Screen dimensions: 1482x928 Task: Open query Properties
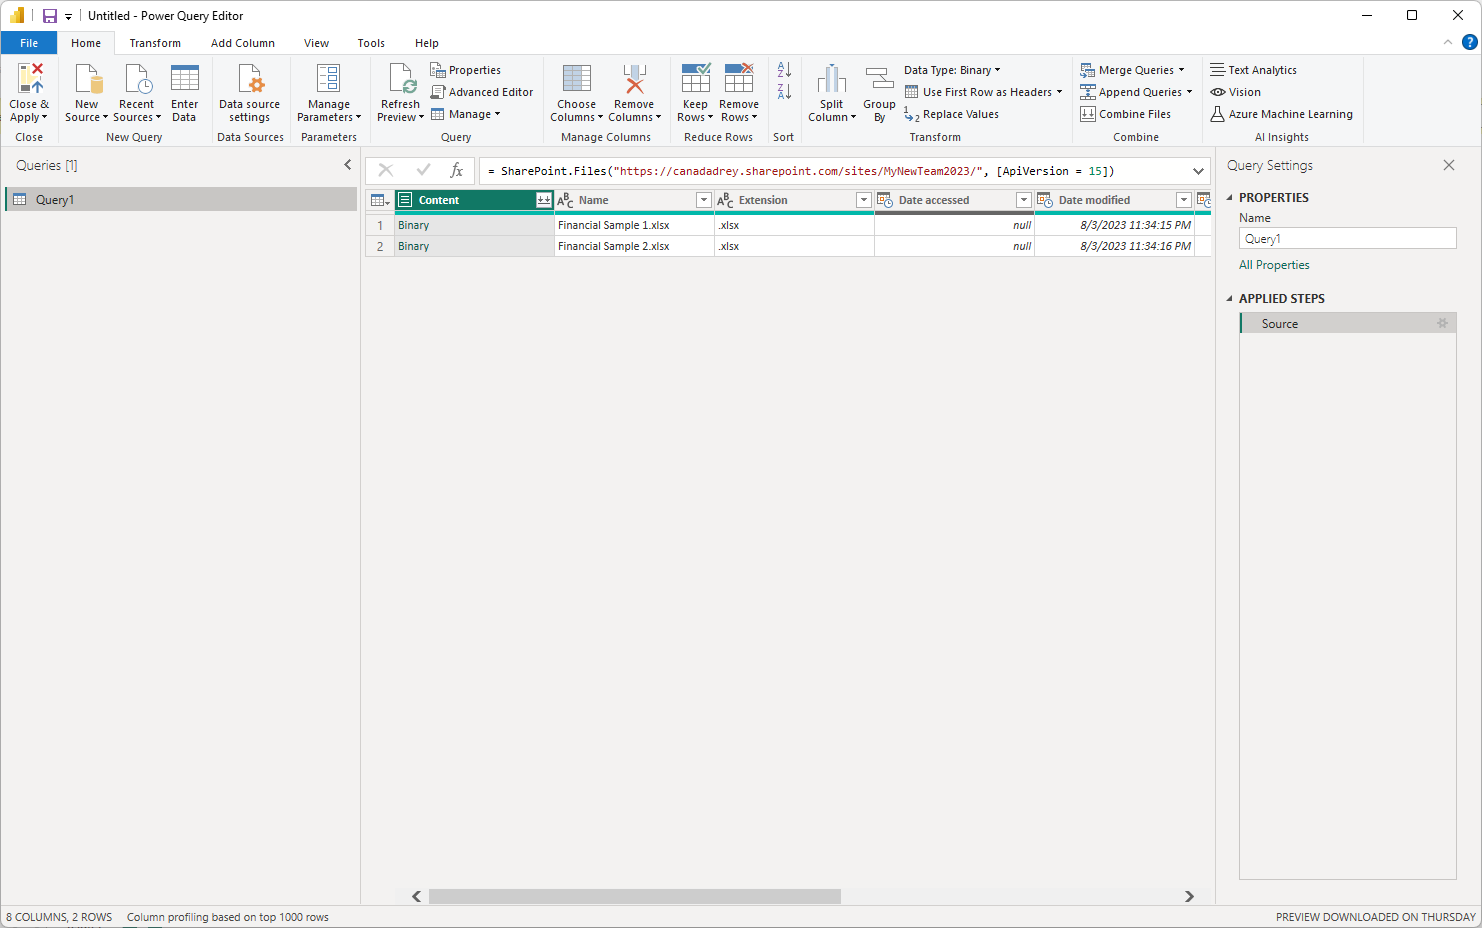point(466,70)
